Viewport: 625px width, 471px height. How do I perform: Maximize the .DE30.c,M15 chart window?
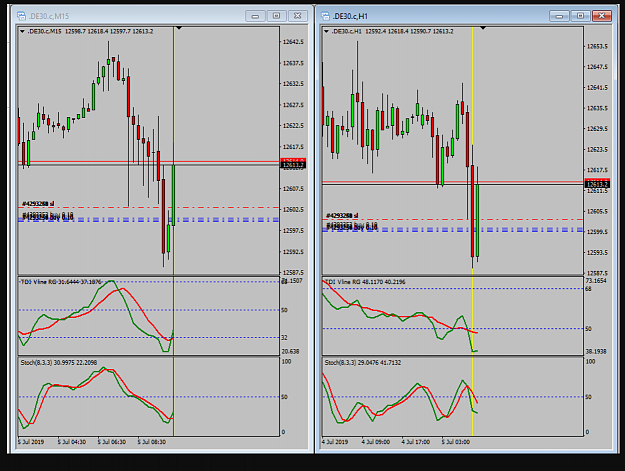tap(277, 16)
